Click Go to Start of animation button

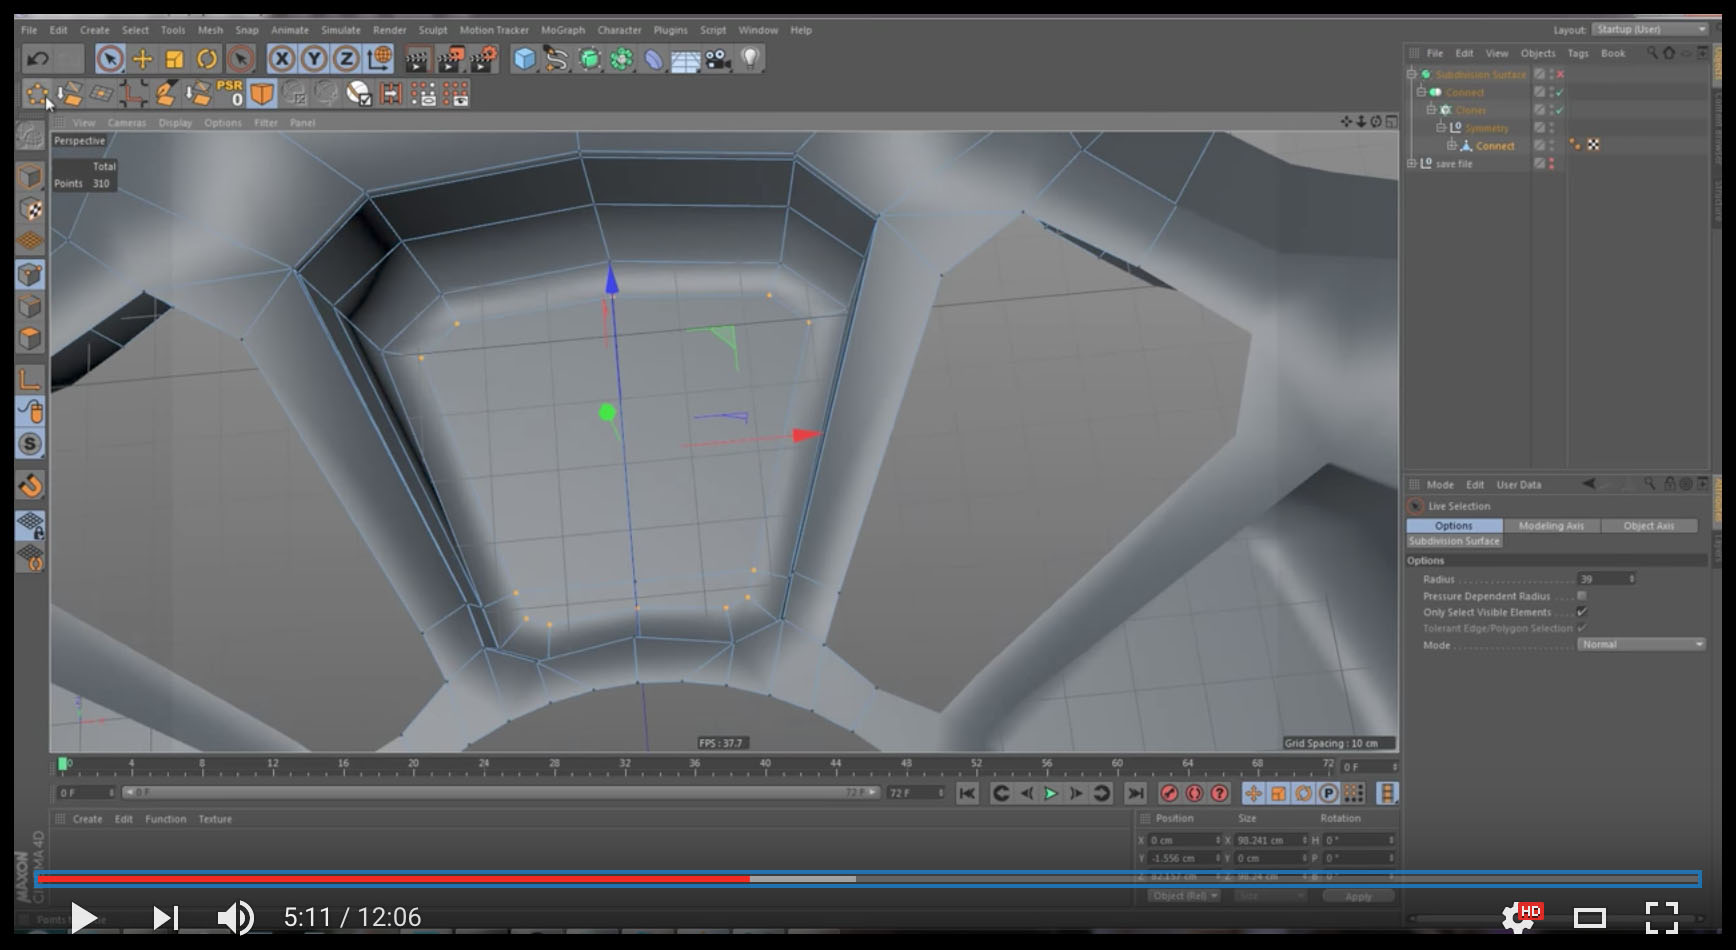point(967,793)
